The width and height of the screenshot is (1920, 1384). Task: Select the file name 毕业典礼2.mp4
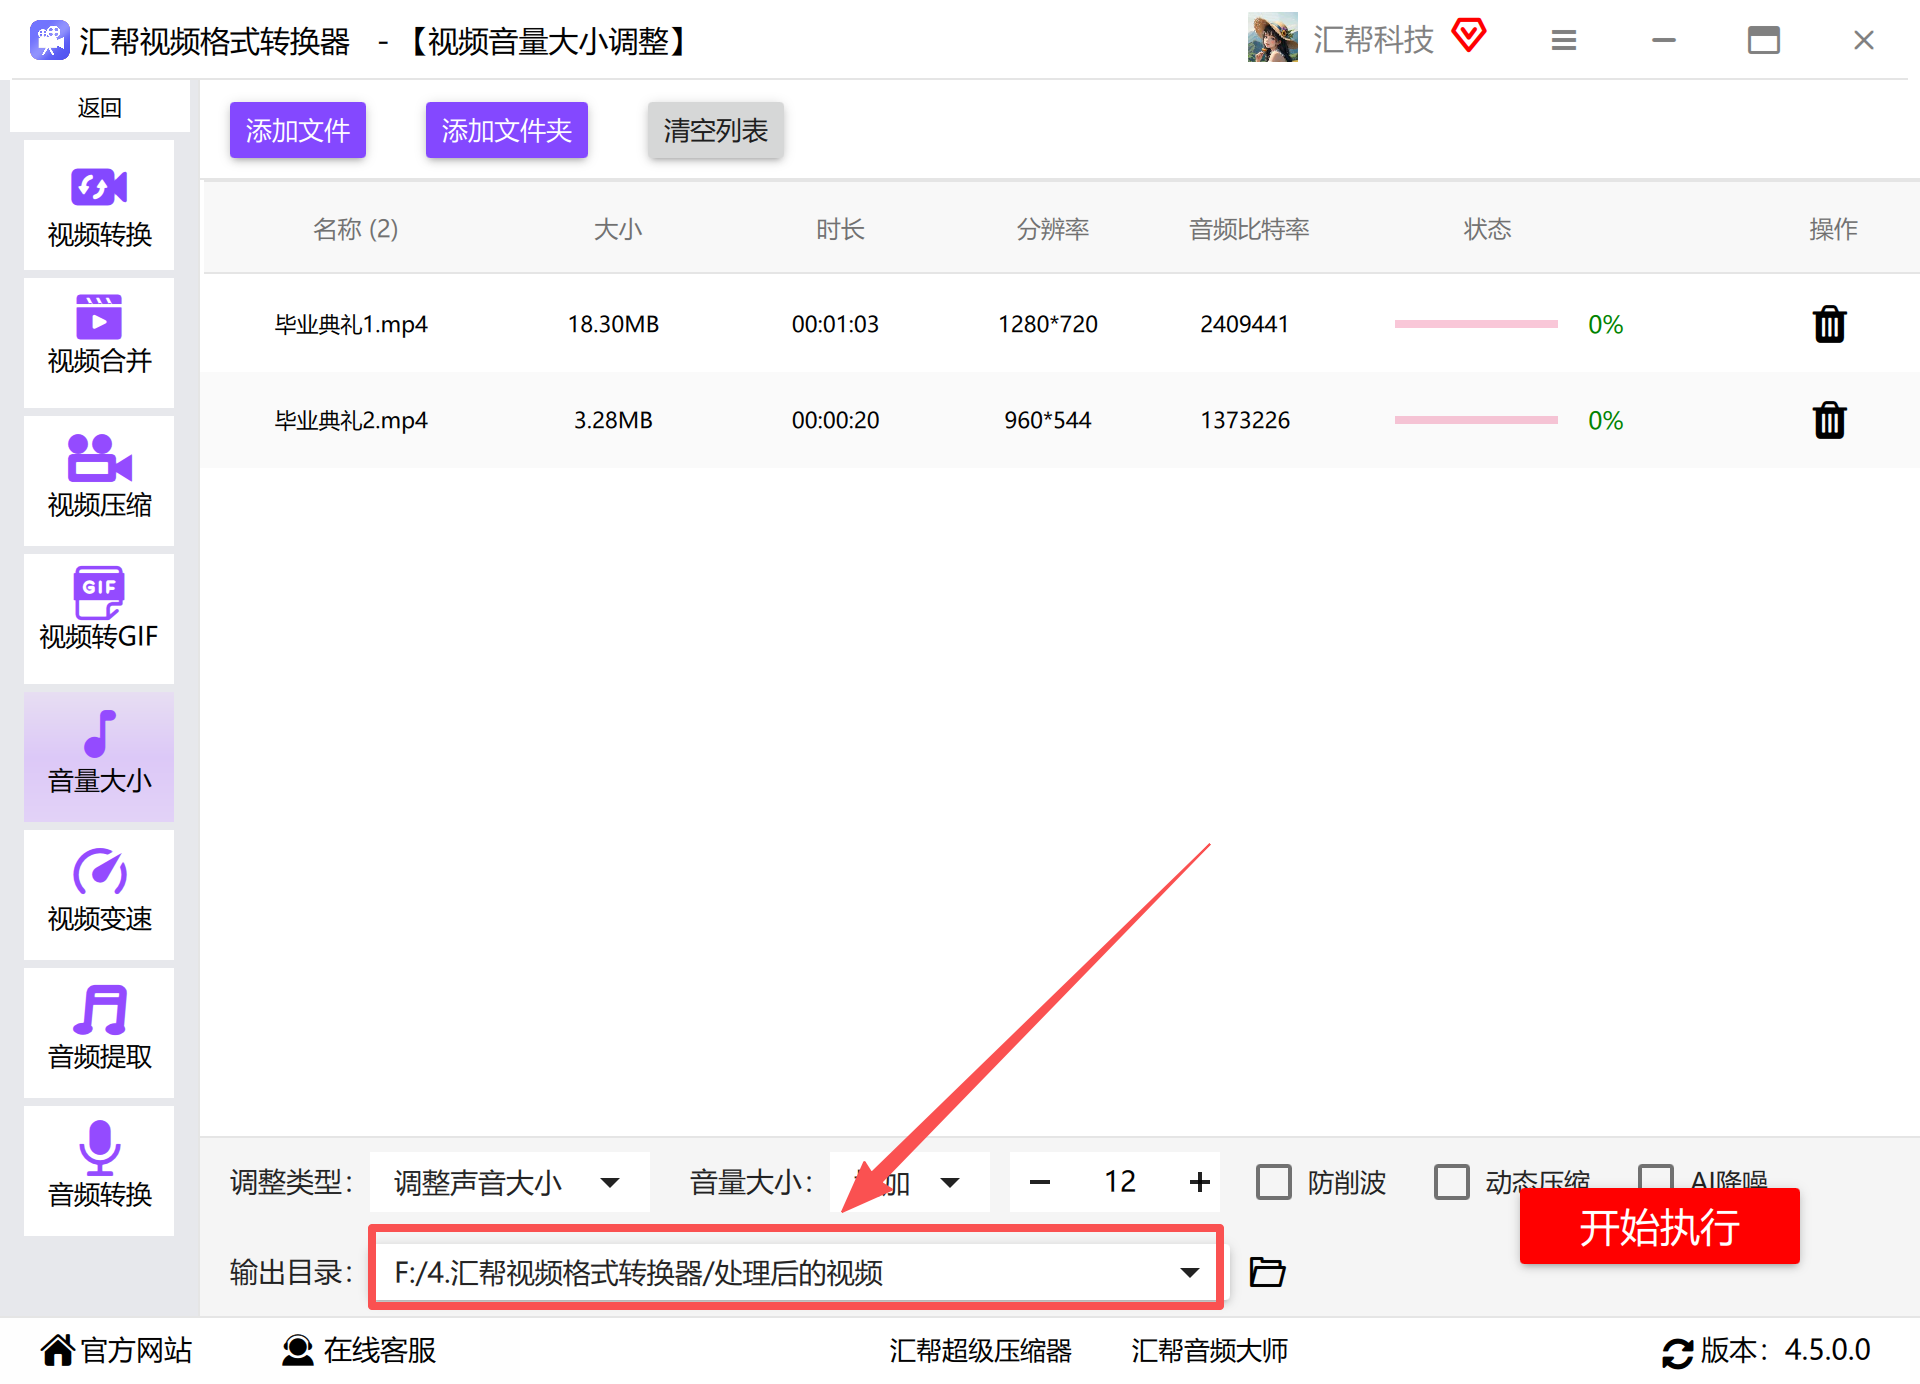coord(351,420)
